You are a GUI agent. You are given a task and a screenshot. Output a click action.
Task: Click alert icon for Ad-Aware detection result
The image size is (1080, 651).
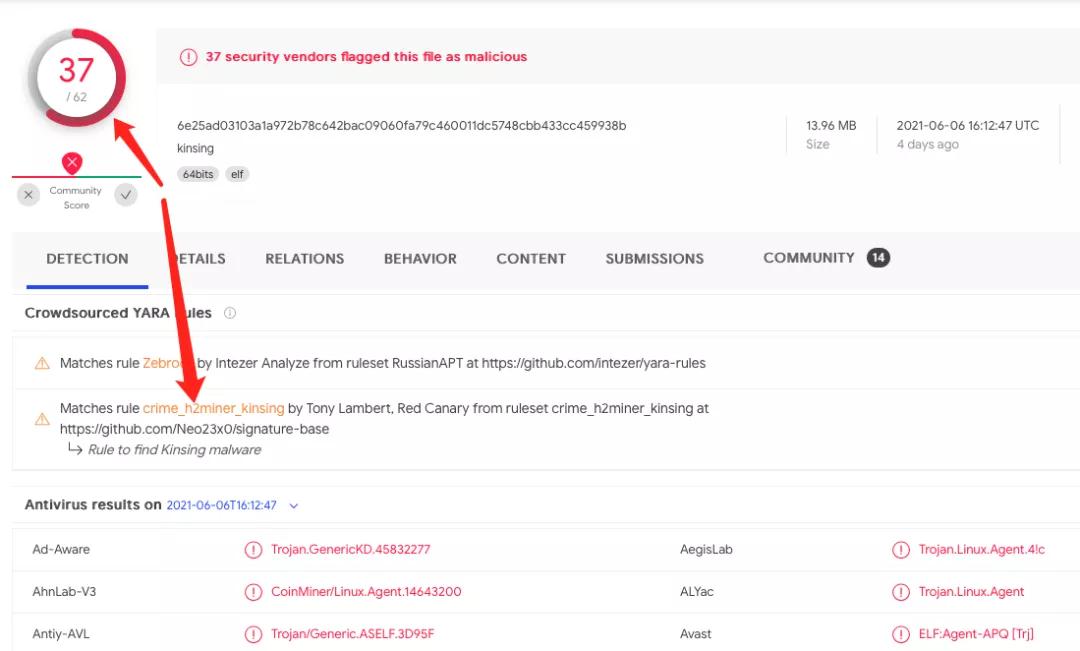(x=254, y=550)
